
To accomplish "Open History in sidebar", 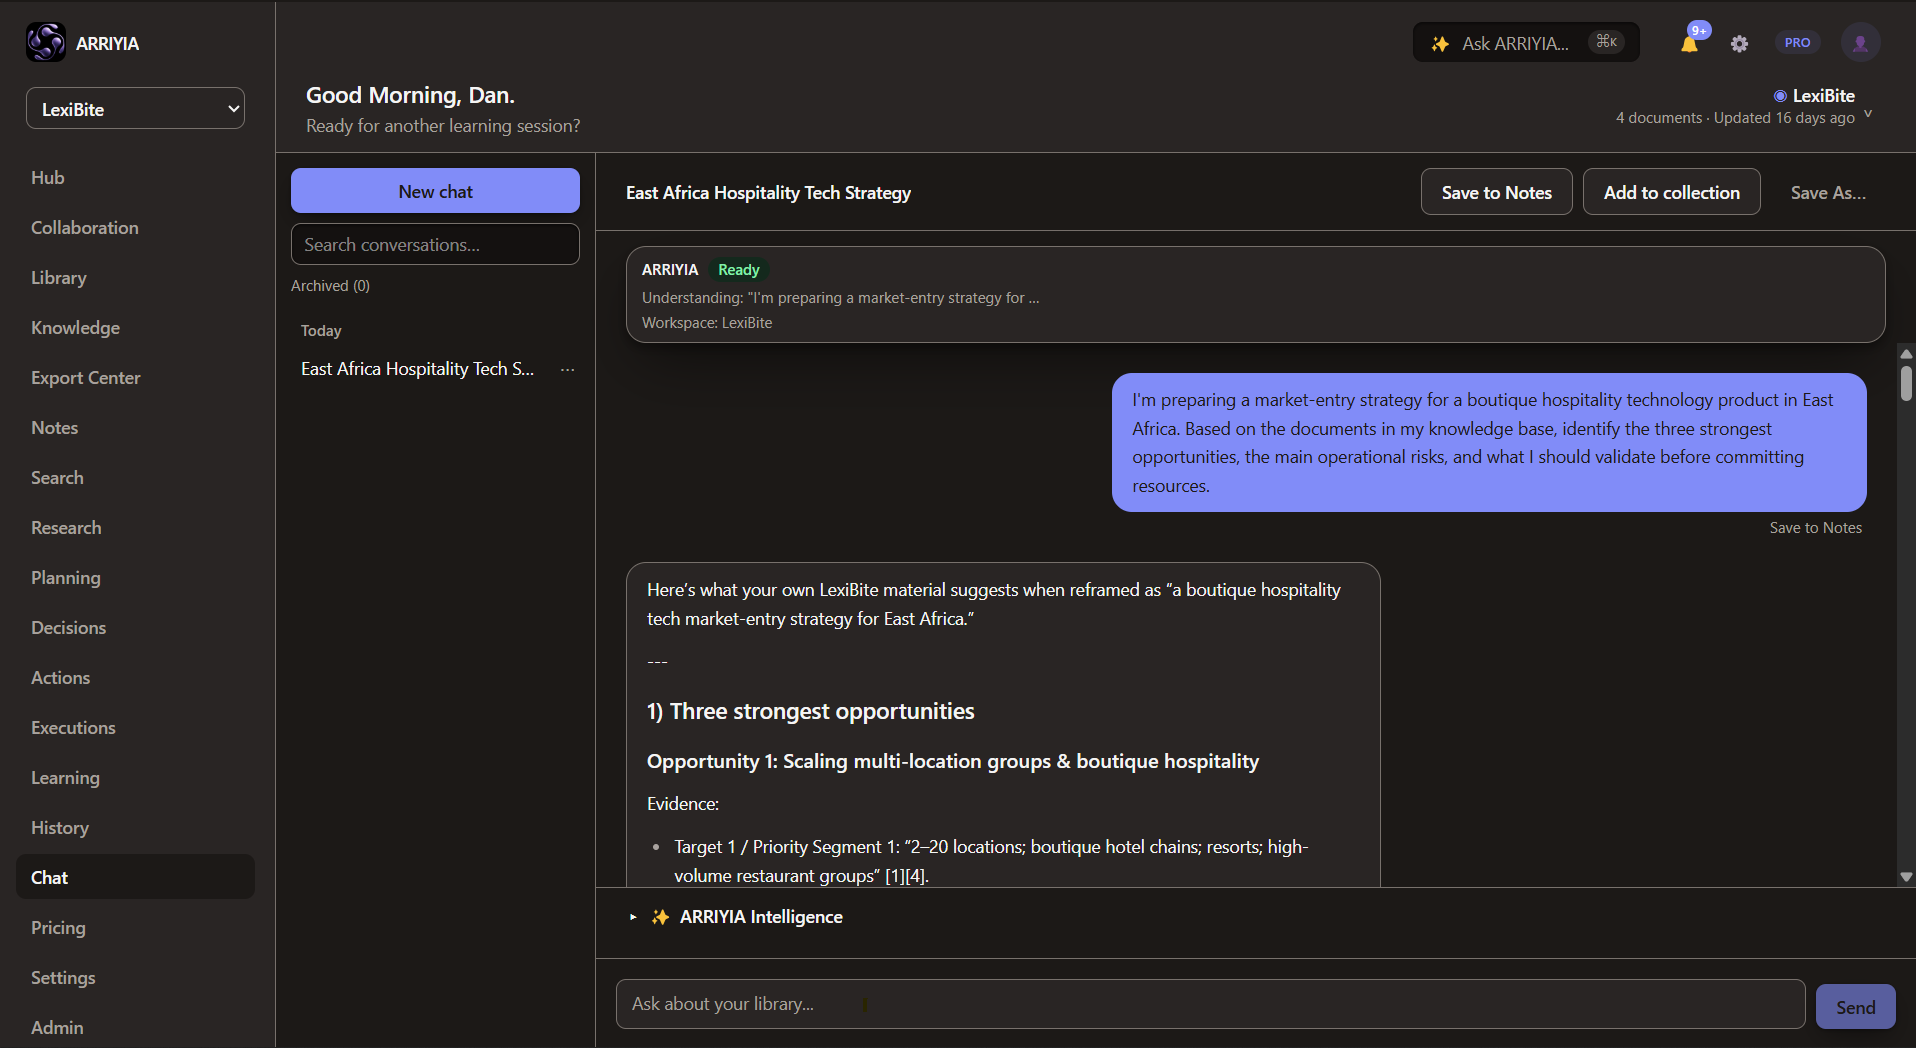I will (x=60, y=828).
